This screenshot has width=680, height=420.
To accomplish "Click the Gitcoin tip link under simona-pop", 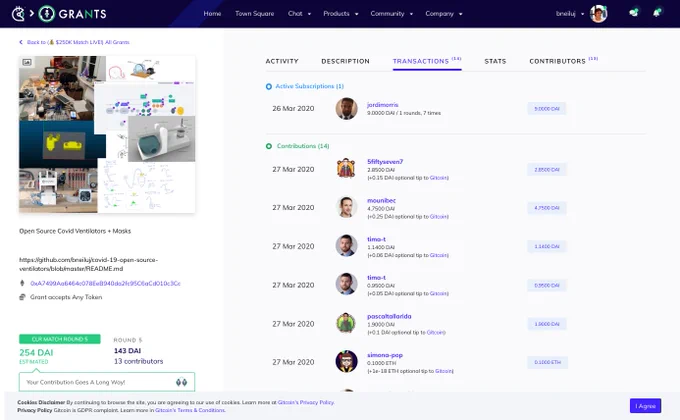I will pyautogui.click(x=444, y=371).
